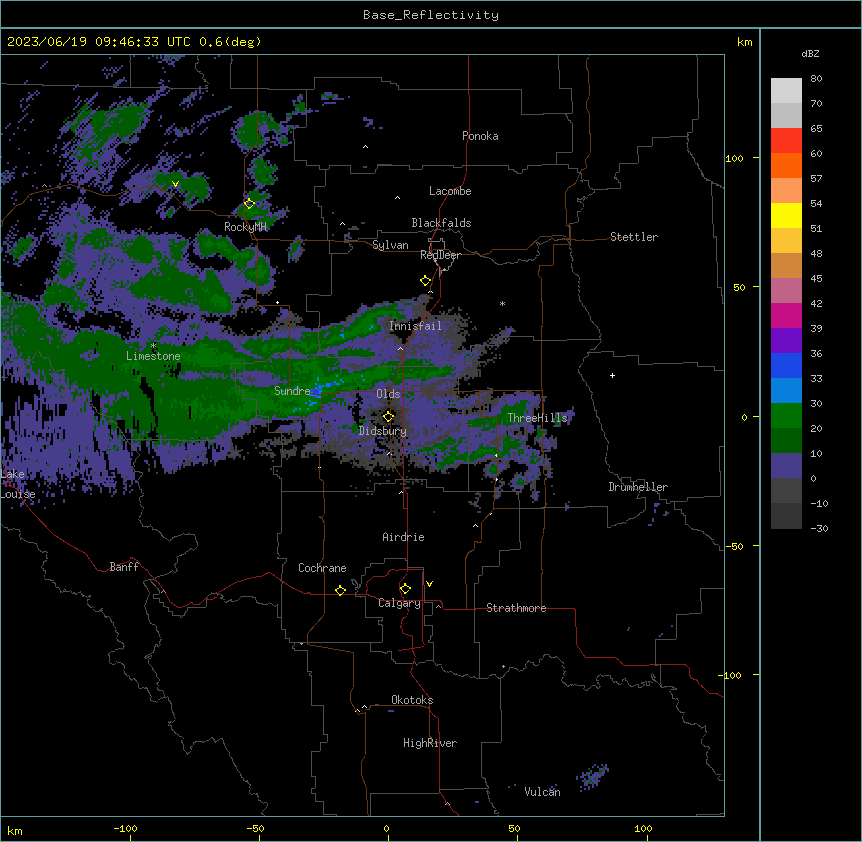Click the yellow diamond marker near Didsbury
Screen dimensions: 862x842
(x=388, y=417)
